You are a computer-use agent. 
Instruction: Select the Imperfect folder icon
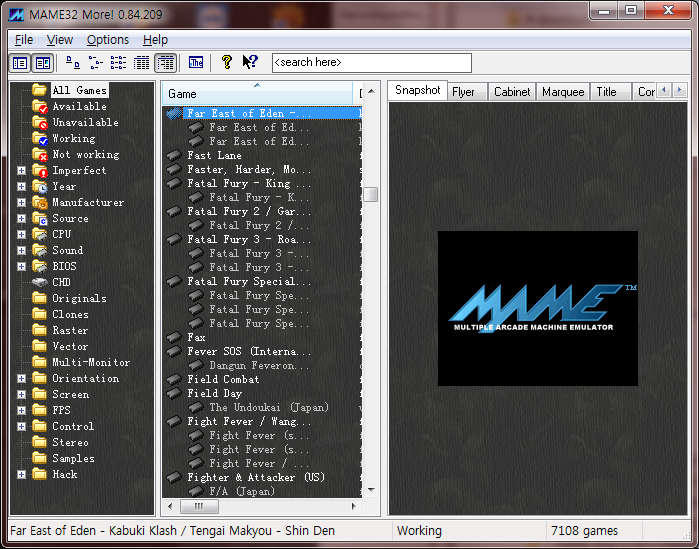click(x=40, y=171)
